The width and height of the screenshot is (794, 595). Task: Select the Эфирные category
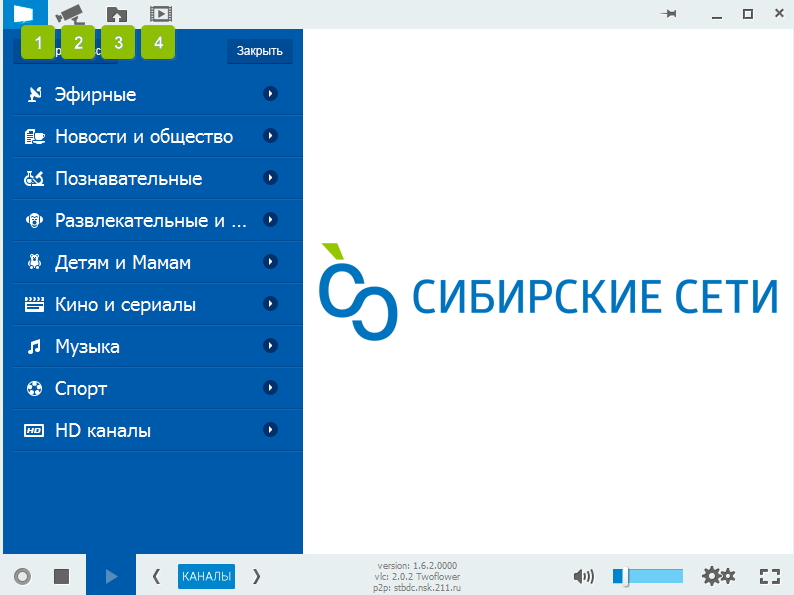(158, 94)
